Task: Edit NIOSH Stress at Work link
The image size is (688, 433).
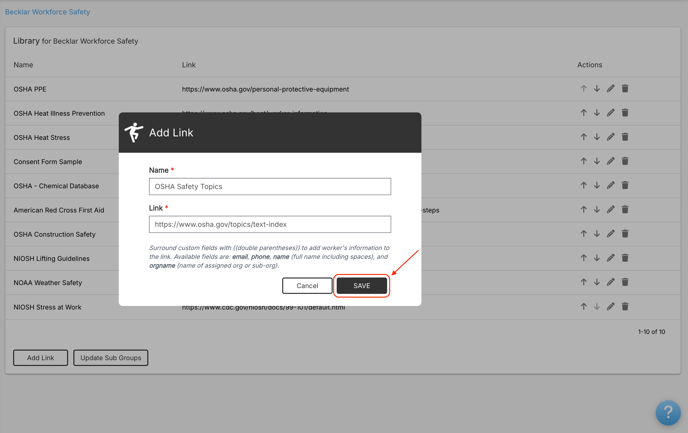Action: 611,306
